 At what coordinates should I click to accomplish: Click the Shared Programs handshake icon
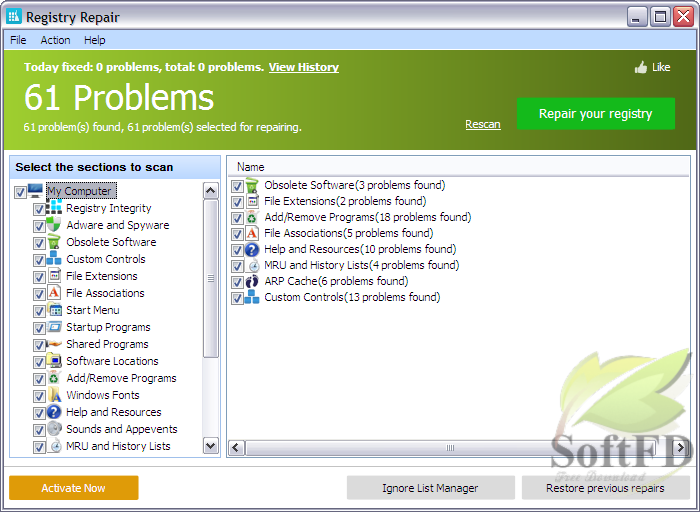(x=54, y=343)
